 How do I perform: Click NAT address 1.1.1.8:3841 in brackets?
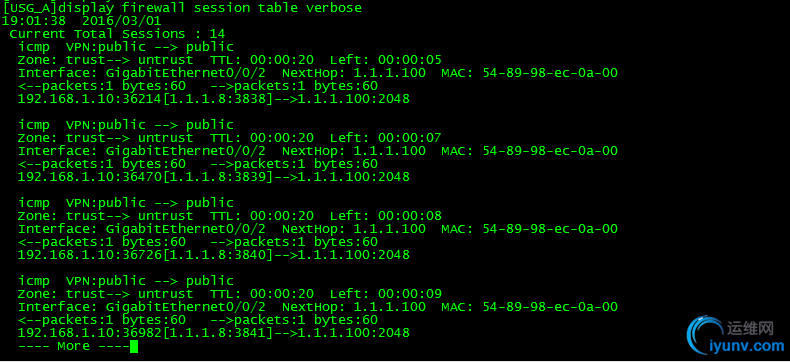pyautogui.click(x=217, y=333)
